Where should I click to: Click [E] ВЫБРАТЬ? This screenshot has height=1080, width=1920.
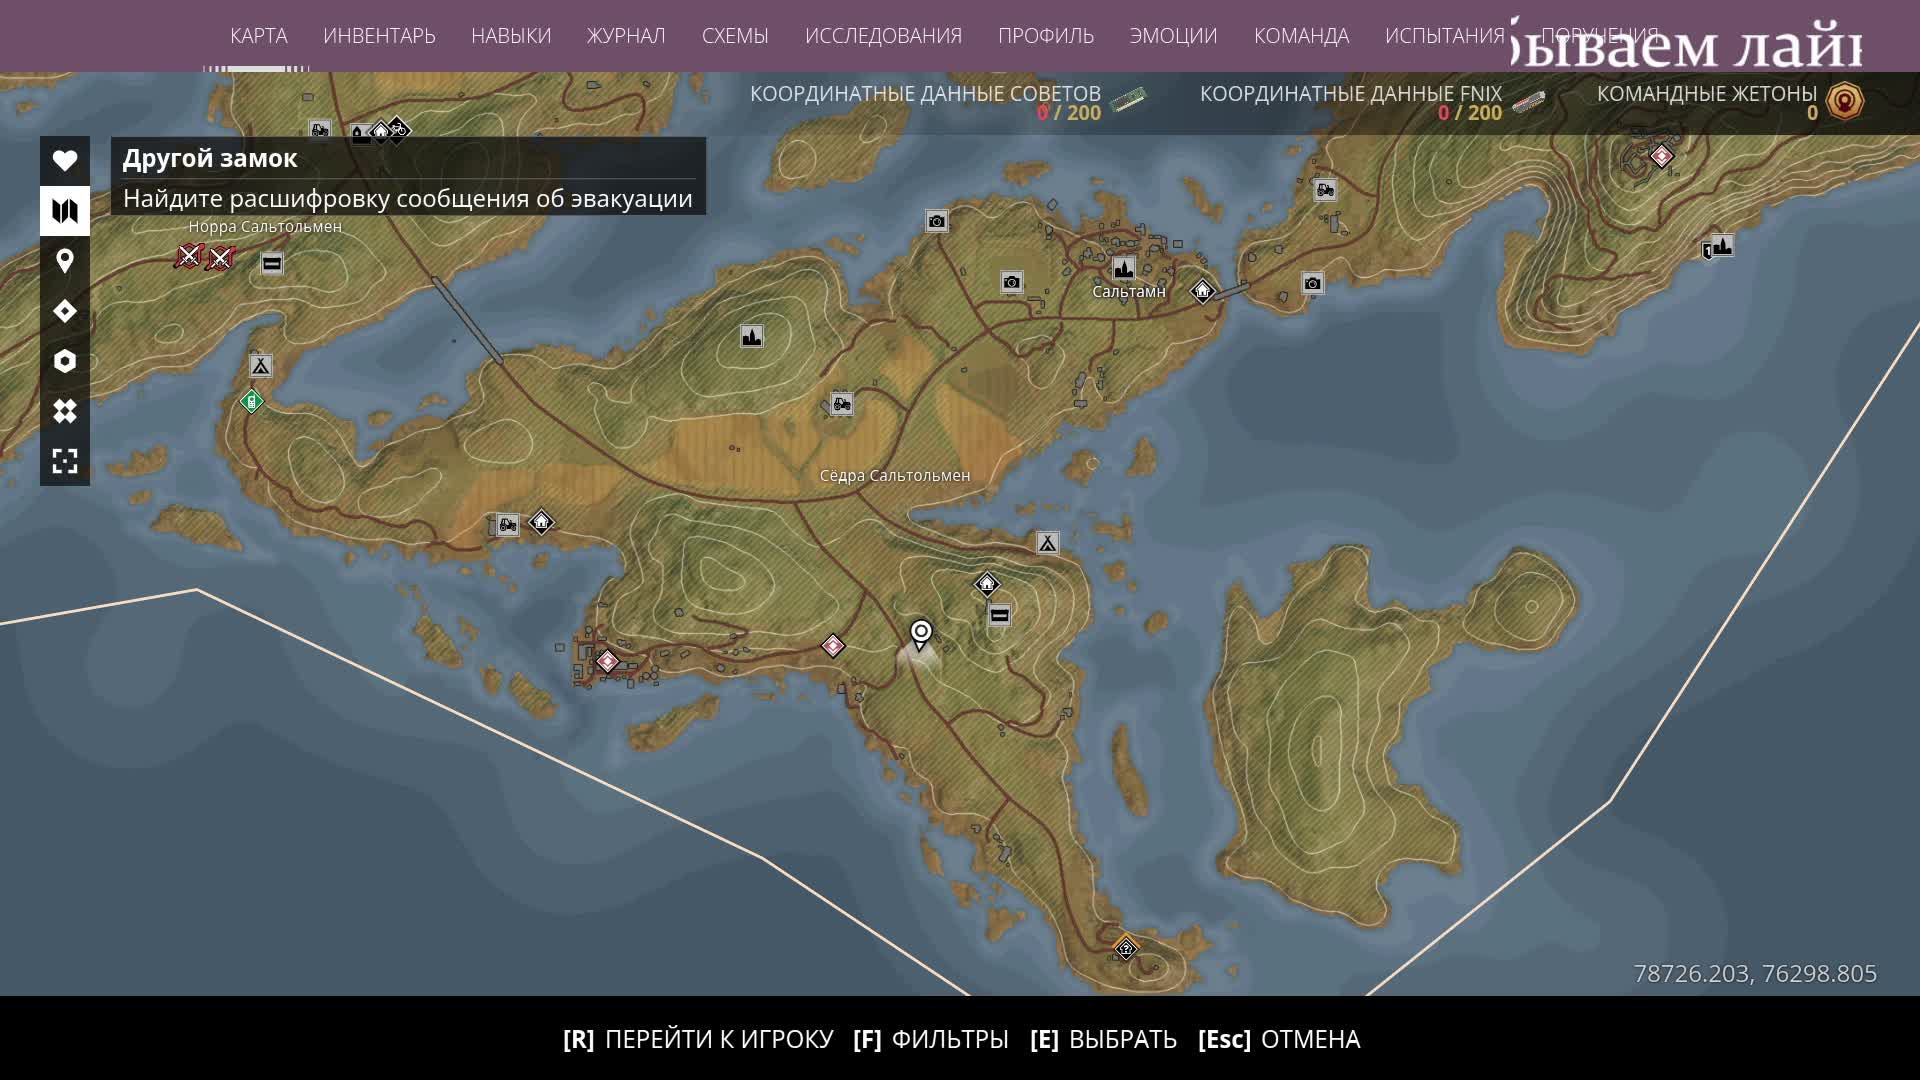pyautogui.click(x=1104, y=1040)
